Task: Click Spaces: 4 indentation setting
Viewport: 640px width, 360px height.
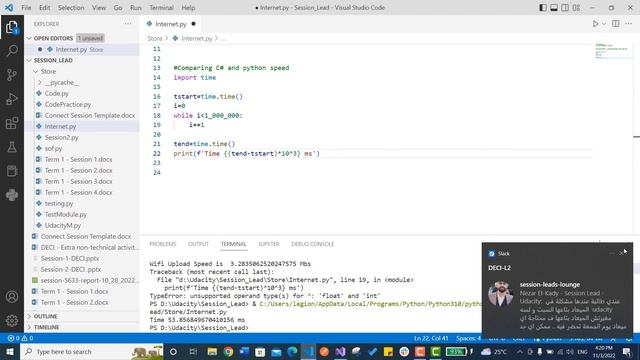Action: [x=469, y=338]
